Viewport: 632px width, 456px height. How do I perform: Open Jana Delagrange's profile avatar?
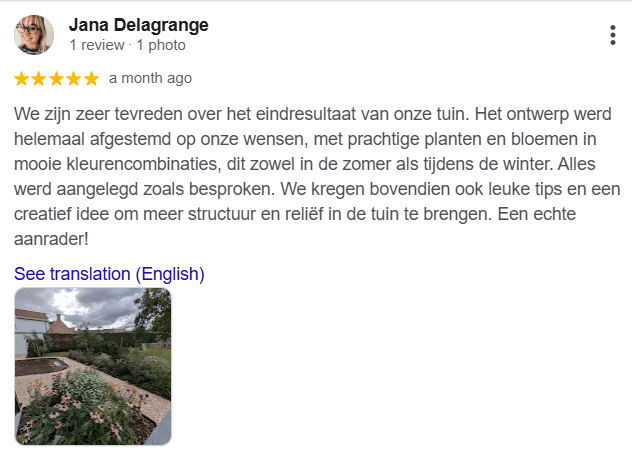(x=34, y=35)
